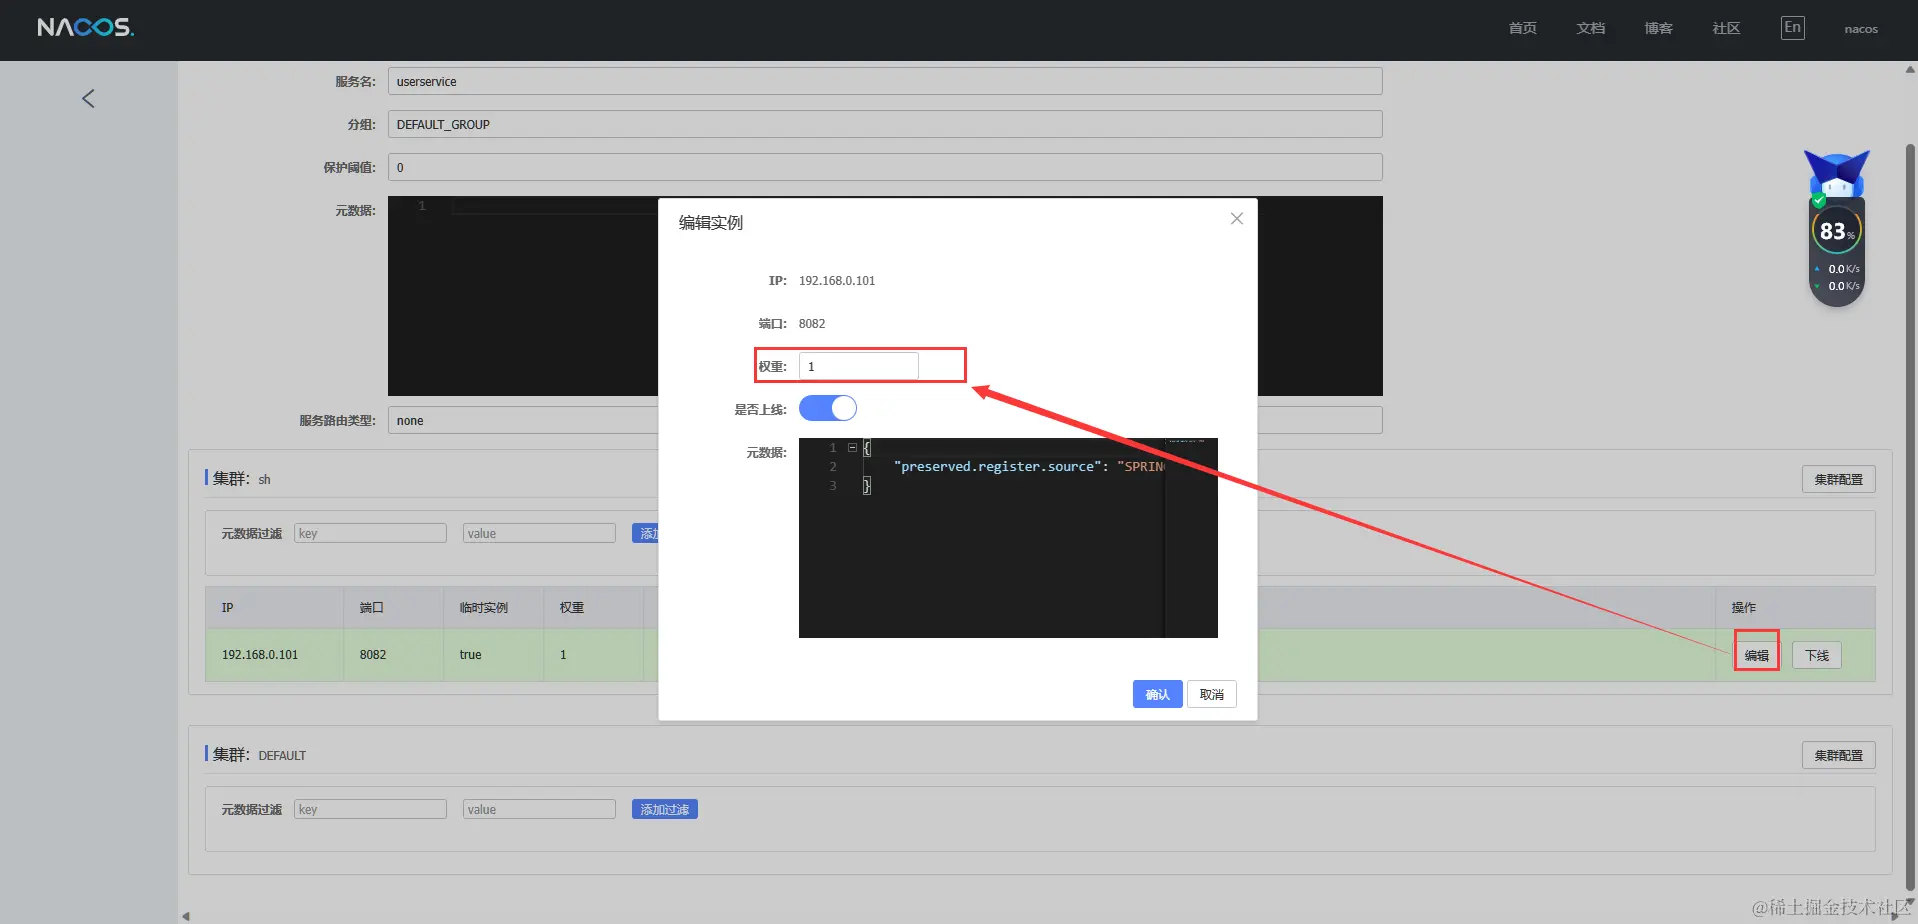Toggle the 是否上线 switch
Viewport: 1918px width, 924px height.
(828, 408)
